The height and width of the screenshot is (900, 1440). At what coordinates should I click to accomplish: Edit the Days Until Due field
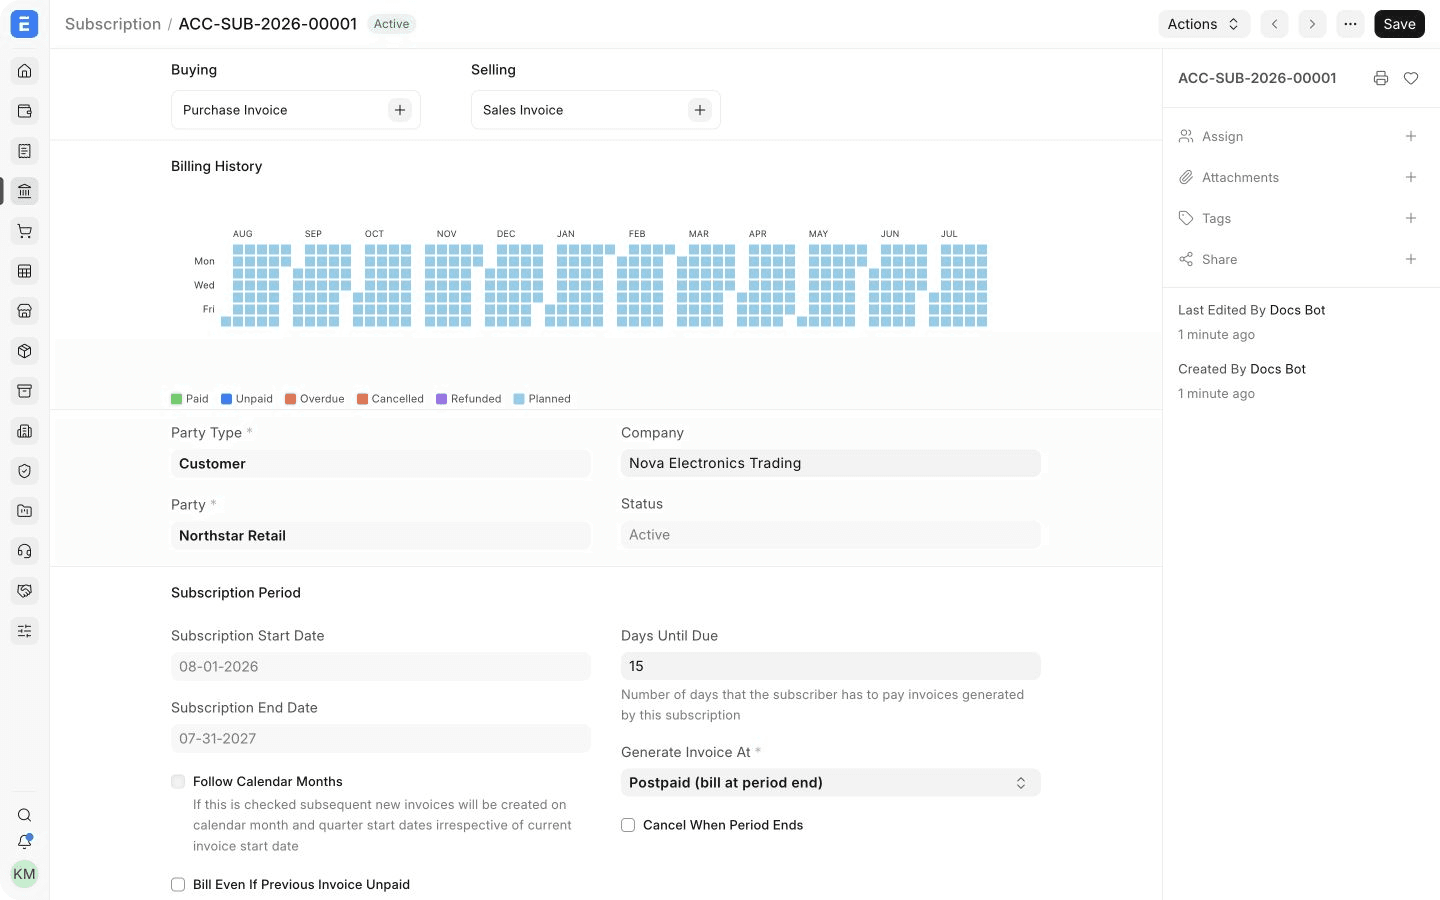(831, 666)
